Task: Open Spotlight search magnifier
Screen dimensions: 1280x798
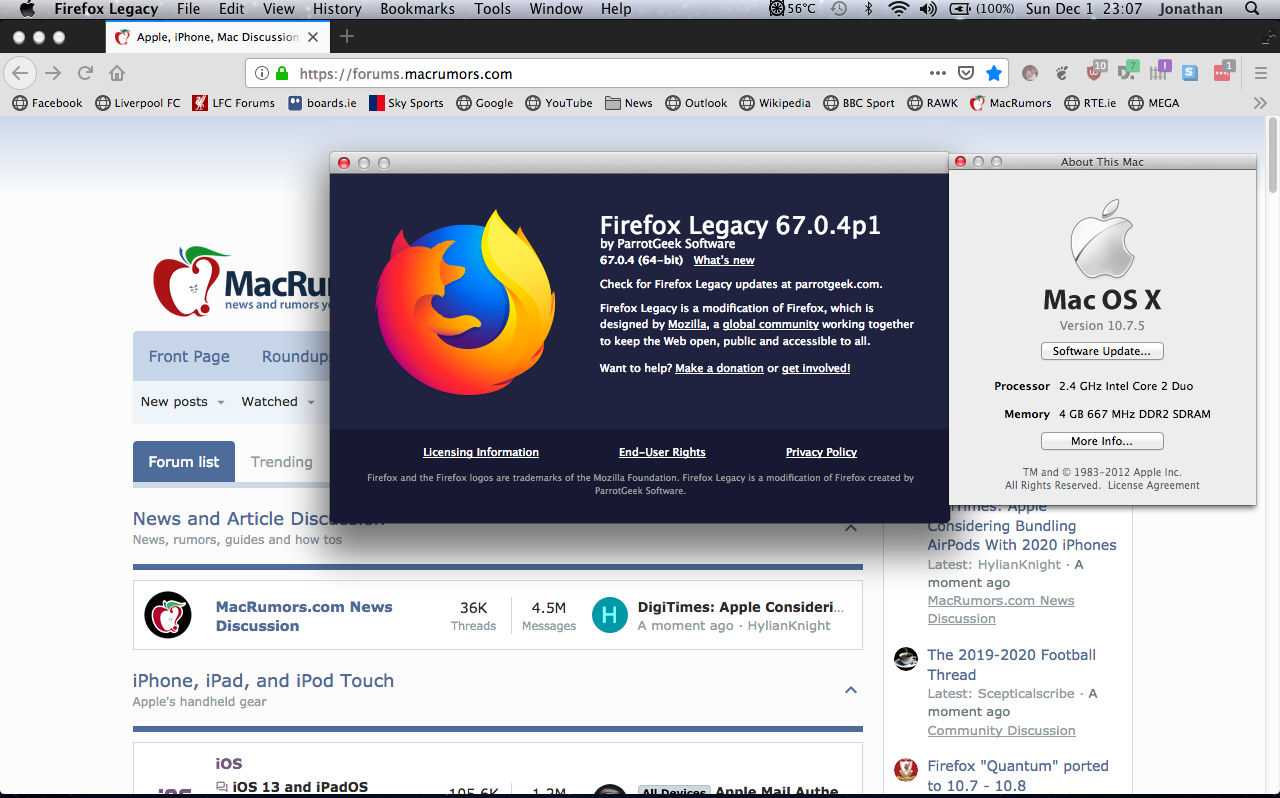Action: click(1252, 9)
